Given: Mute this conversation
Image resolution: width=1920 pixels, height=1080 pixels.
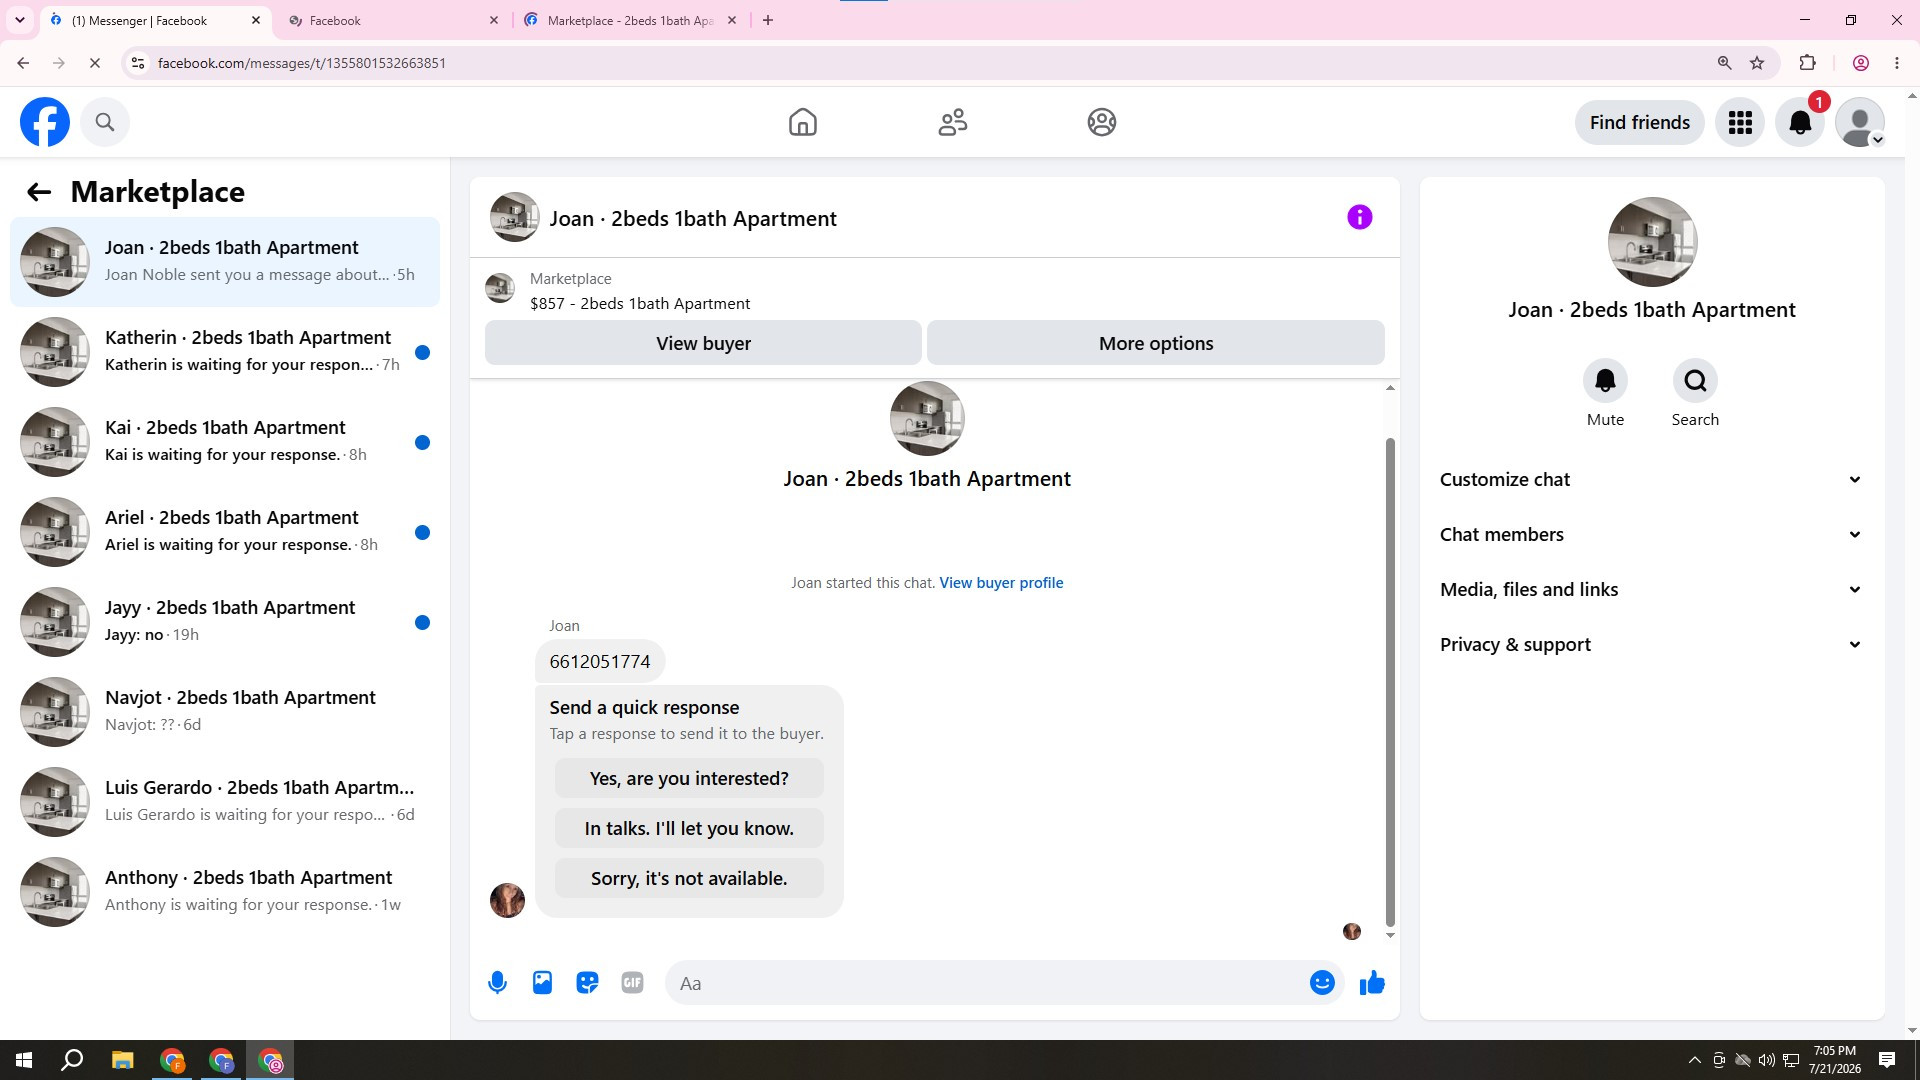Looking at the screenshot, I should tap(1605, 393).
